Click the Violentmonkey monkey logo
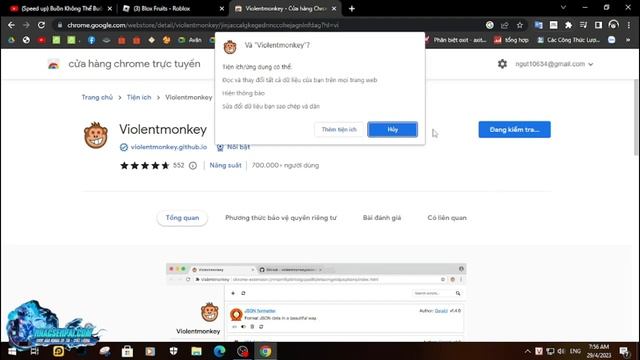Screen dimensions: 640x360 tap(96, 135)
